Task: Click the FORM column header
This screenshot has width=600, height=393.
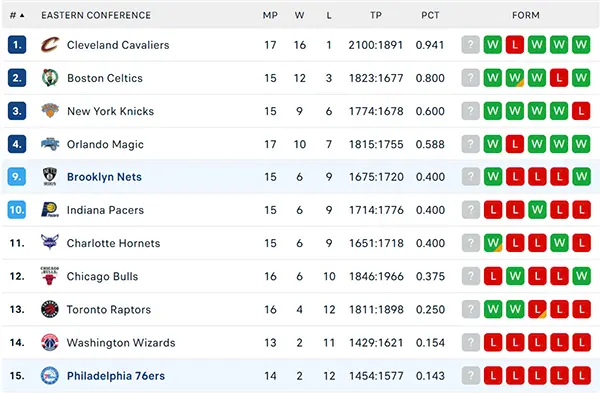Action: click(526, 15)
